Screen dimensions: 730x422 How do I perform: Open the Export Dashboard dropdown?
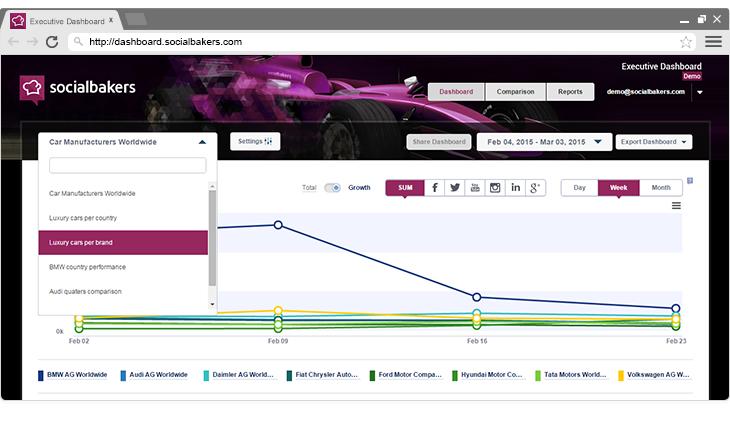tap(654, 142)
